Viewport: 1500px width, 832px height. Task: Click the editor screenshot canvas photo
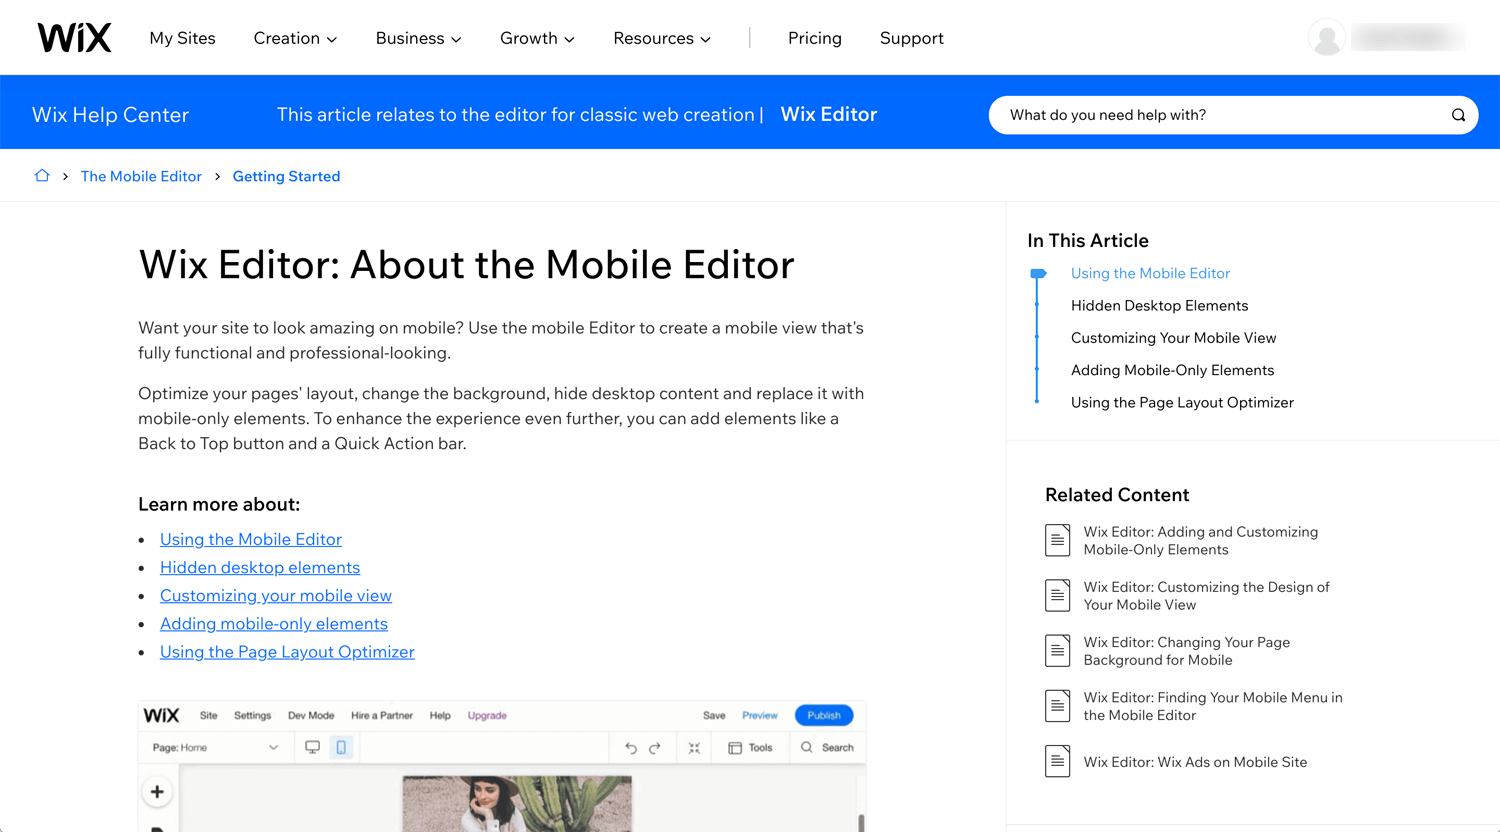[x=517, y=803]
